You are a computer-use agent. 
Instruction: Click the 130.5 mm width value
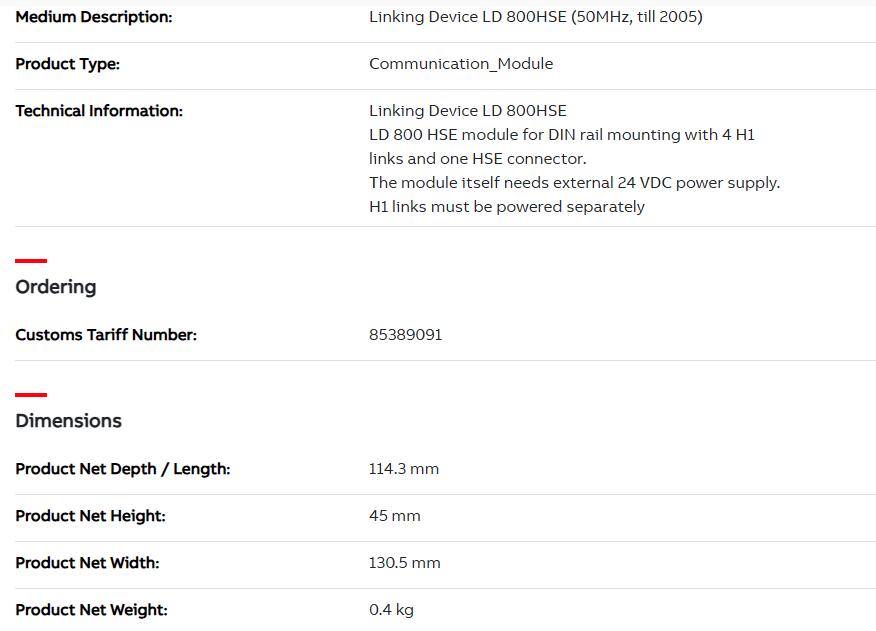pos(404,563)
